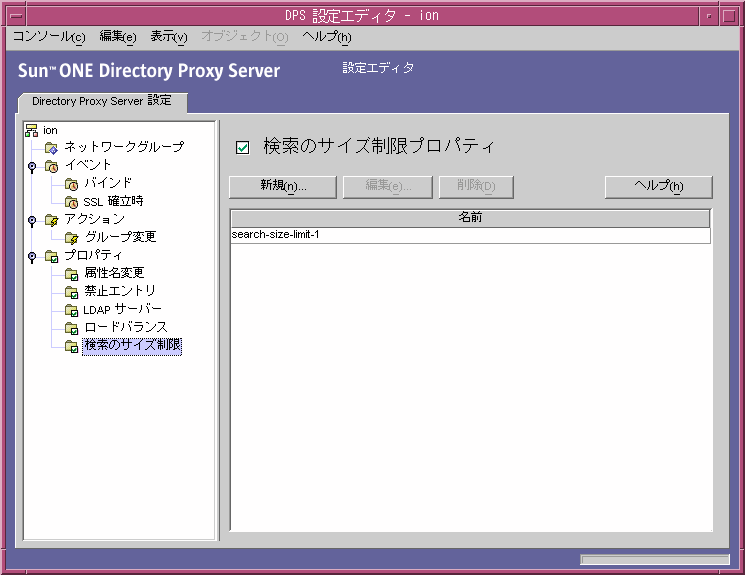Image resolution: width=745 pixels, height=575 pixels.
Task: Click the green check icon beside 検索のサイズ制限プロパティ
Action: tap(242, 148)
